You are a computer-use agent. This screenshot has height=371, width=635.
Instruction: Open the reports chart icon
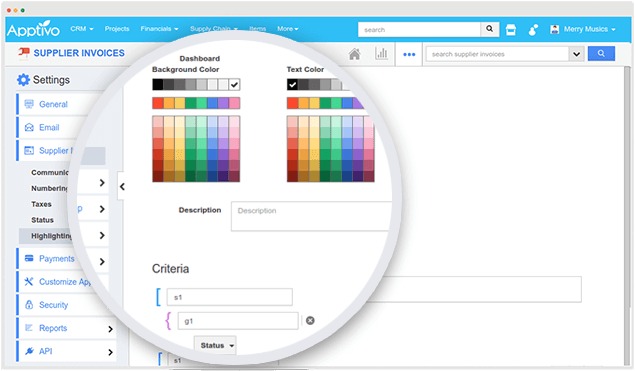381,53
